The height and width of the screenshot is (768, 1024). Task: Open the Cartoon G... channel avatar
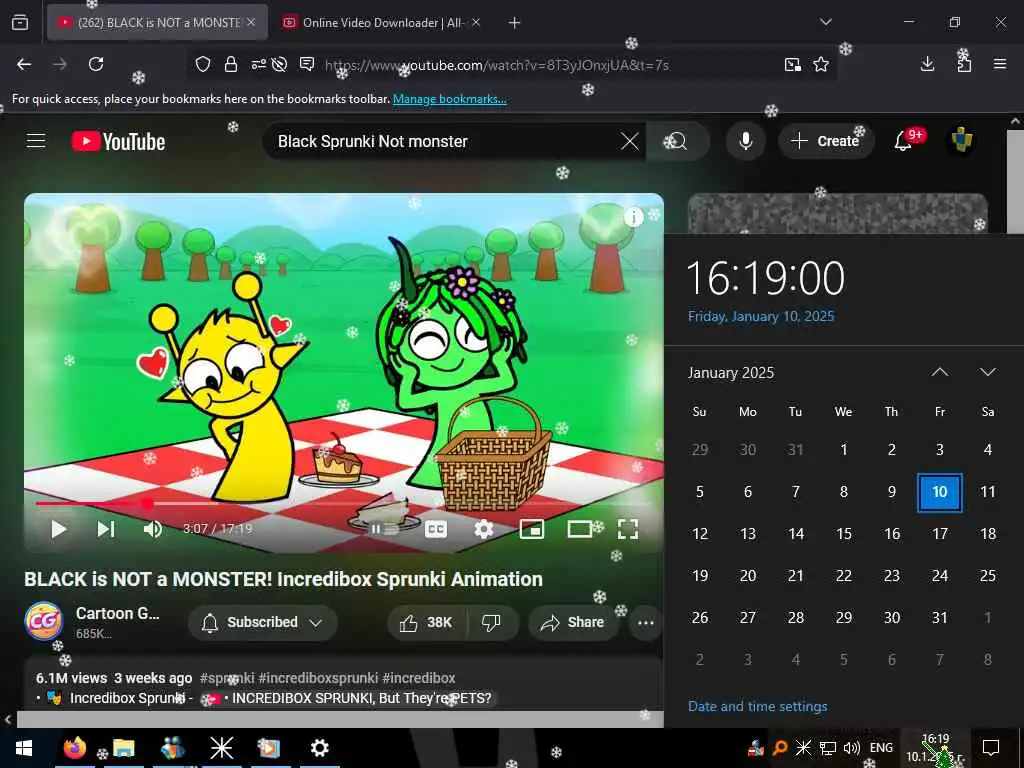click(x=44, y=621)
